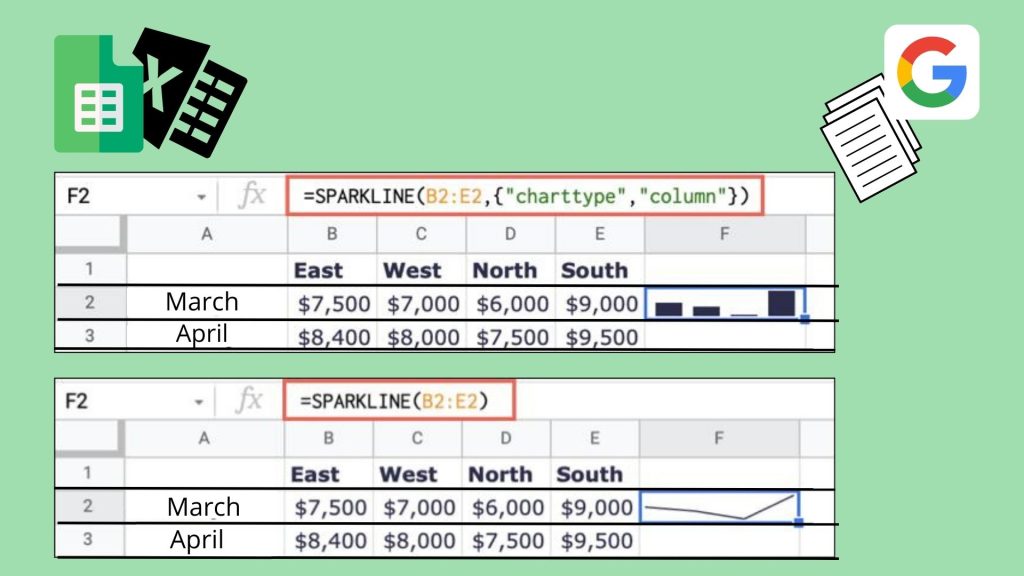The image size is (1024, 576).
Task: Click the $8,000 cell in top spreadsheet
Action: (x=421, y=336)
